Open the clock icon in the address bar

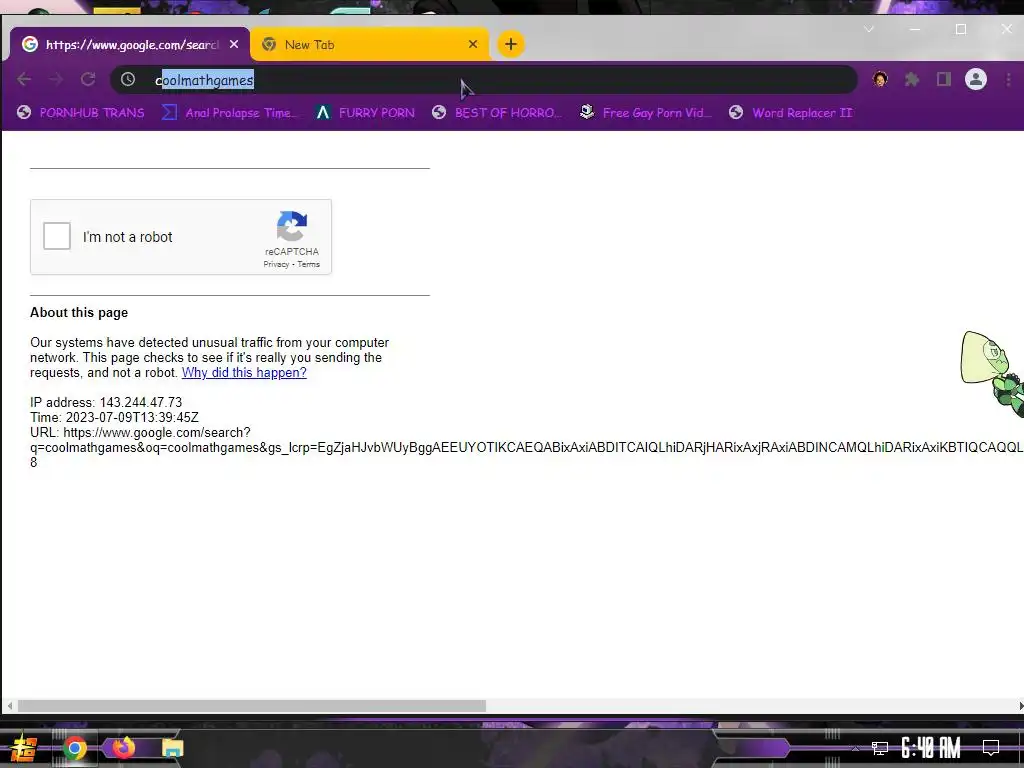pos(128,80)
